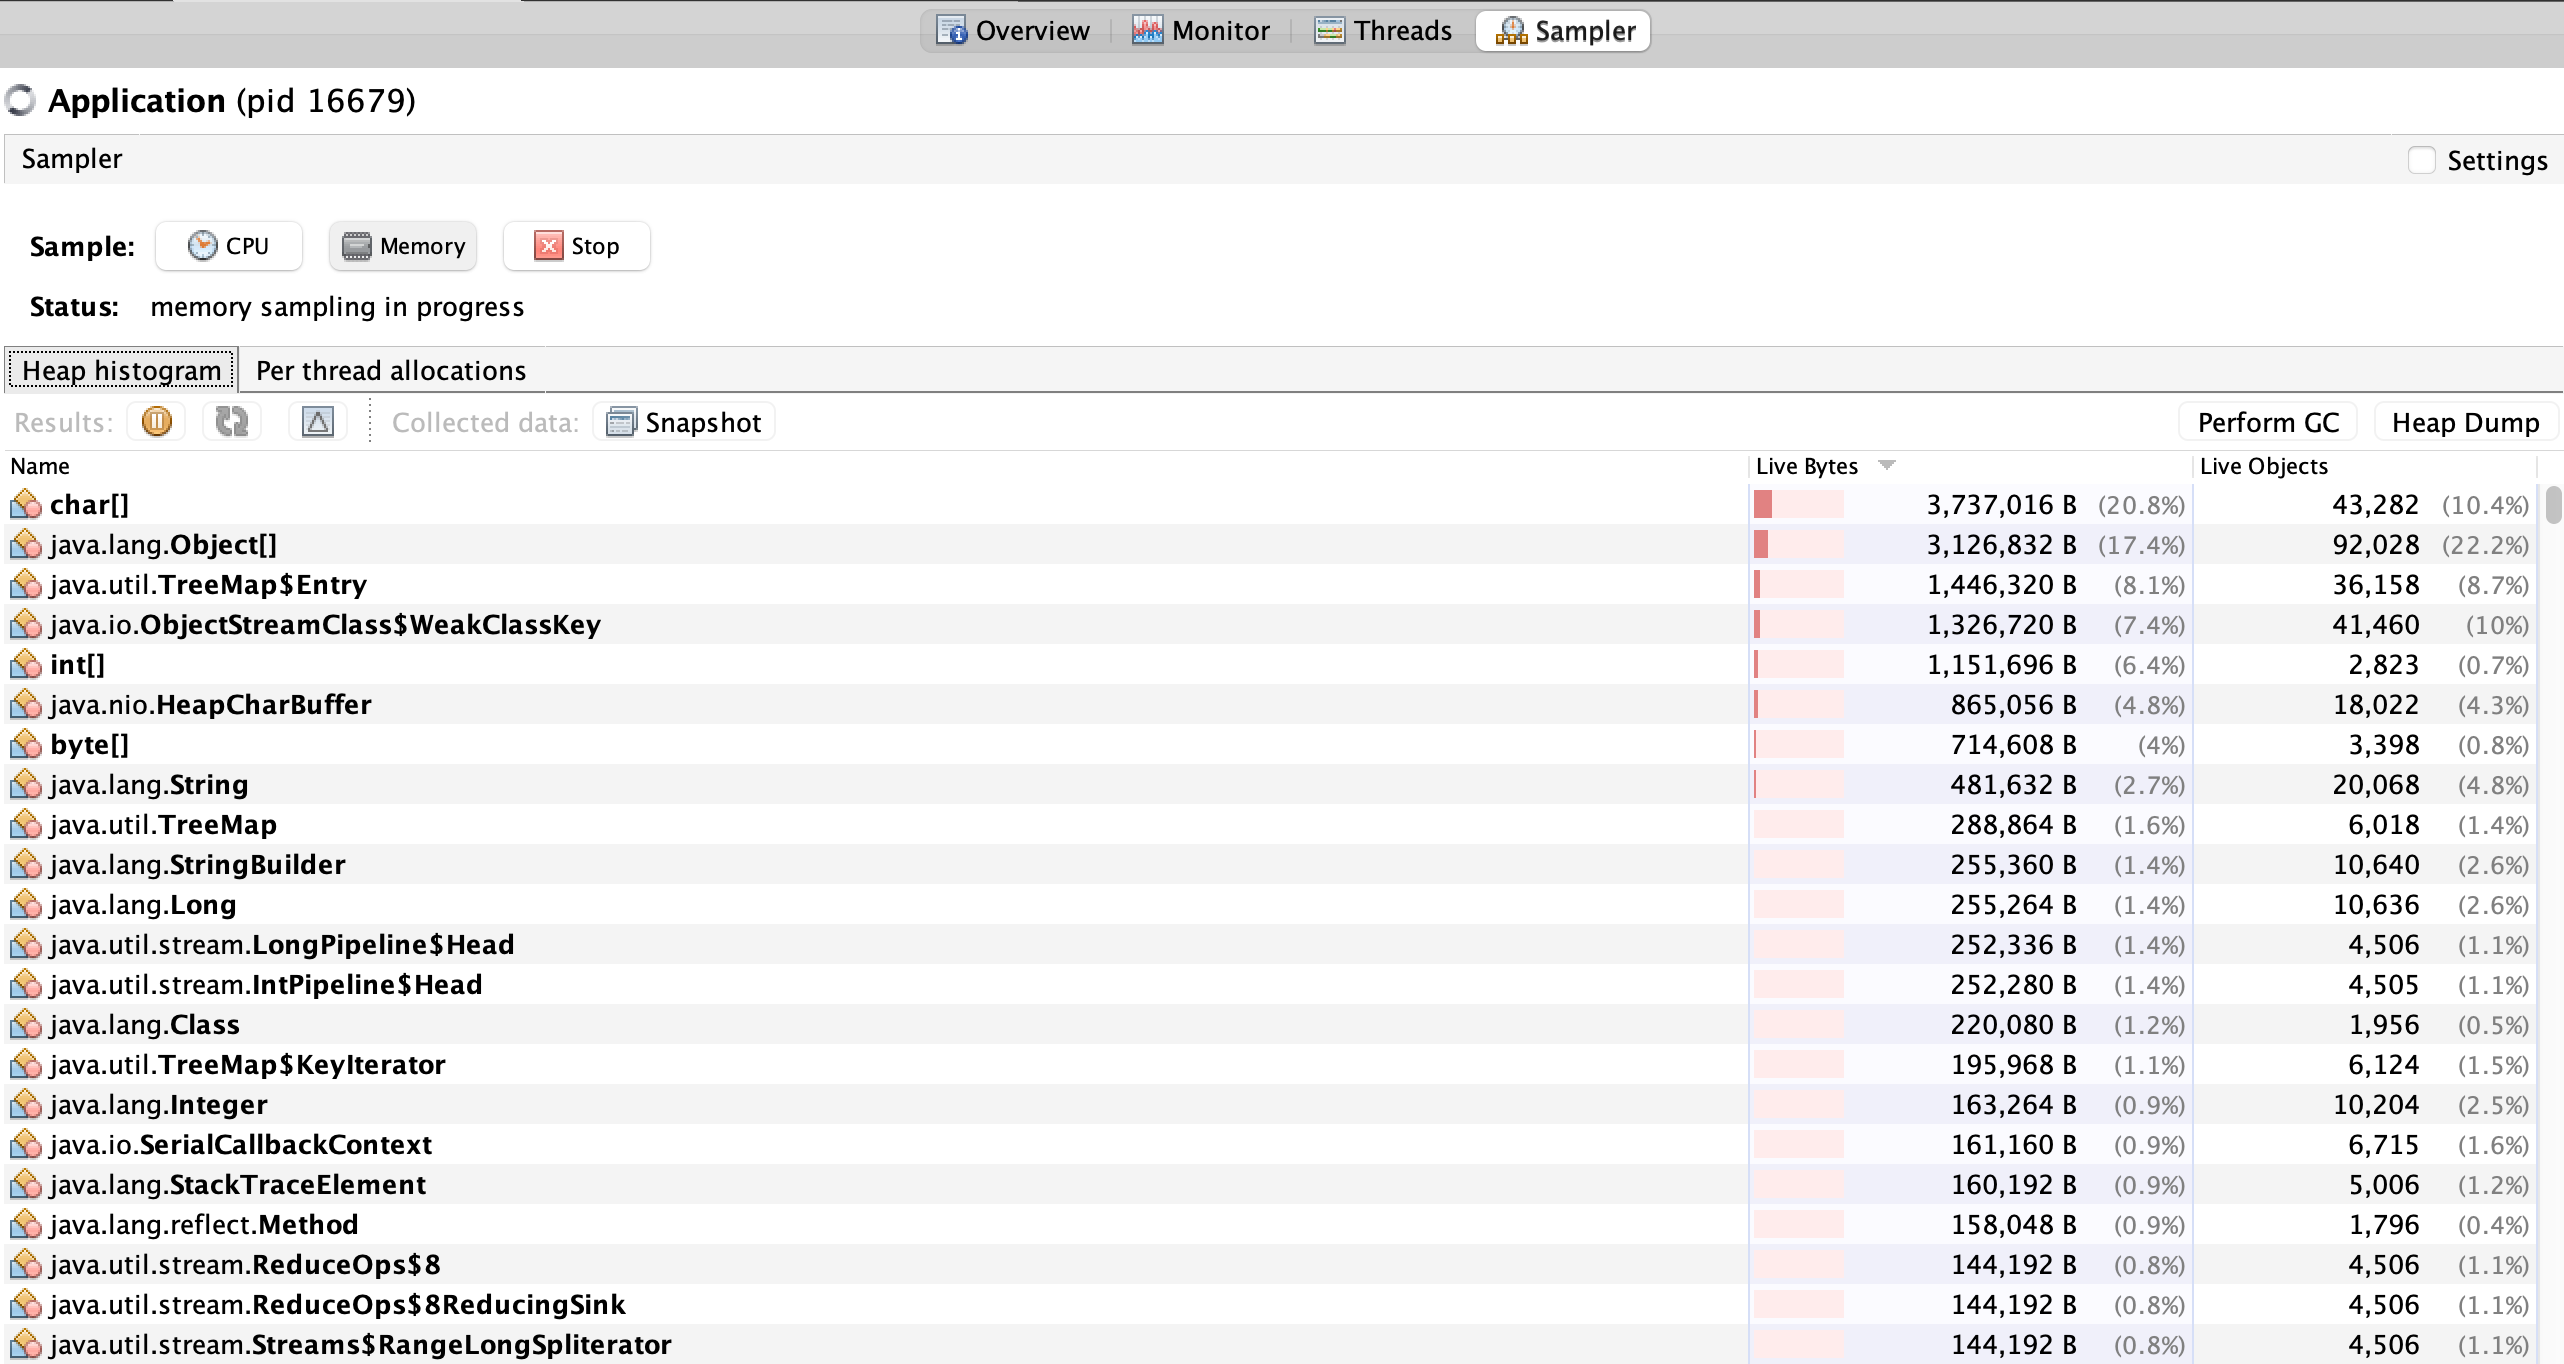This screenshot has height=1364, width=2564.
Task: Click the Heap Dump button
Action: coord(2465,422)
